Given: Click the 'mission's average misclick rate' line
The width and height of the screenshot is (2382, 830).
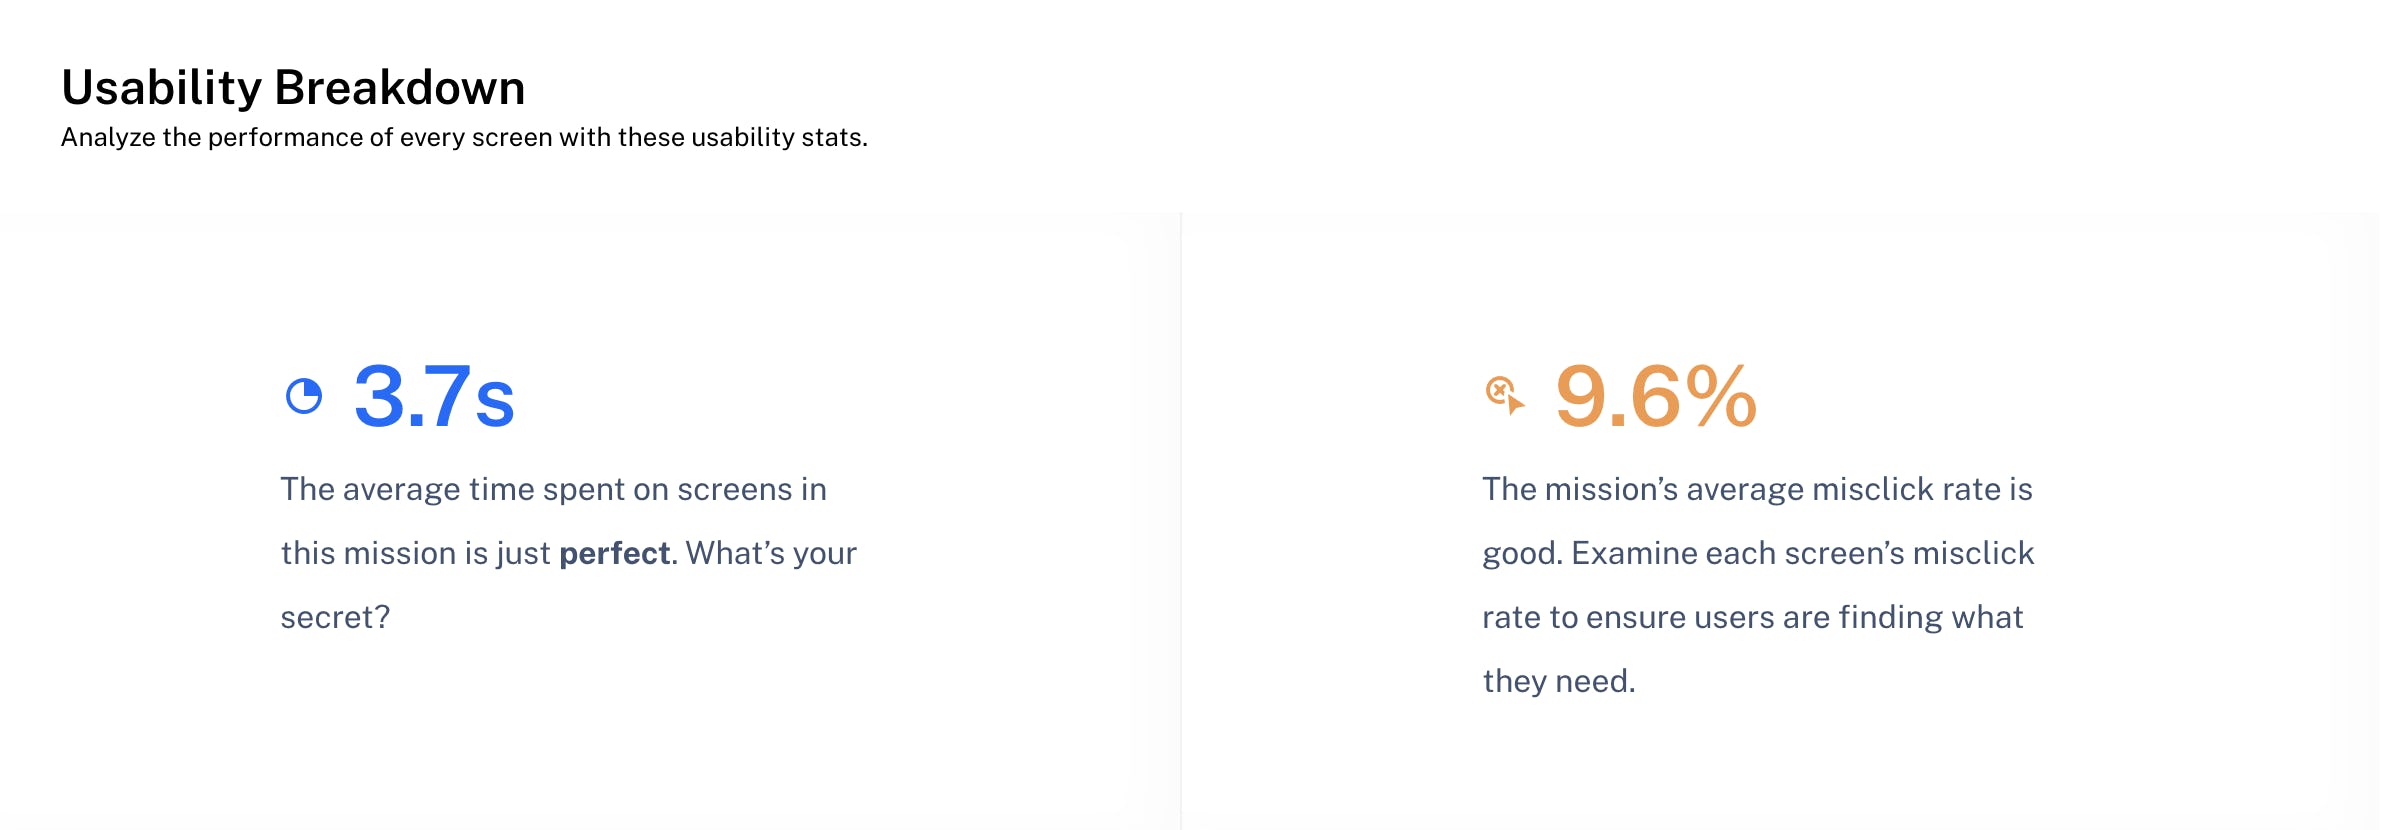Looking at the screenshot, I should (1757, 489).
